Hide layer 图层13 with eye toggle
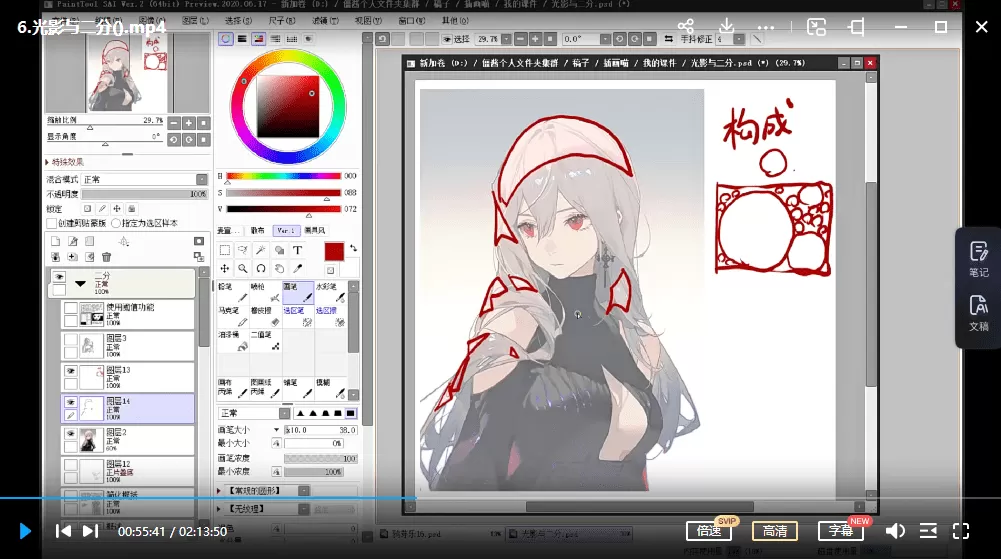Image resolution: width=1001 pixels, height=559 pixels. pos(71,370)
